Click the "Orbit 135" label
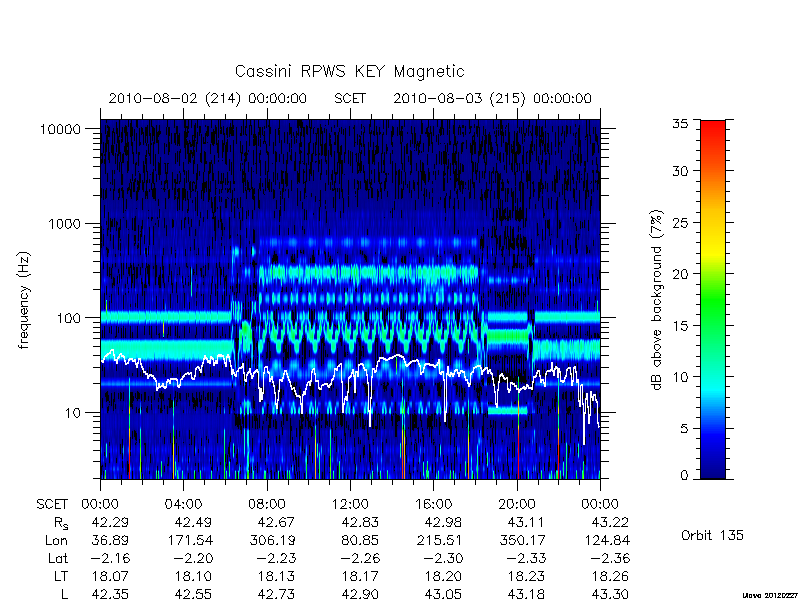The height and width of the screenshot is (600, 800). coord(712,535)
